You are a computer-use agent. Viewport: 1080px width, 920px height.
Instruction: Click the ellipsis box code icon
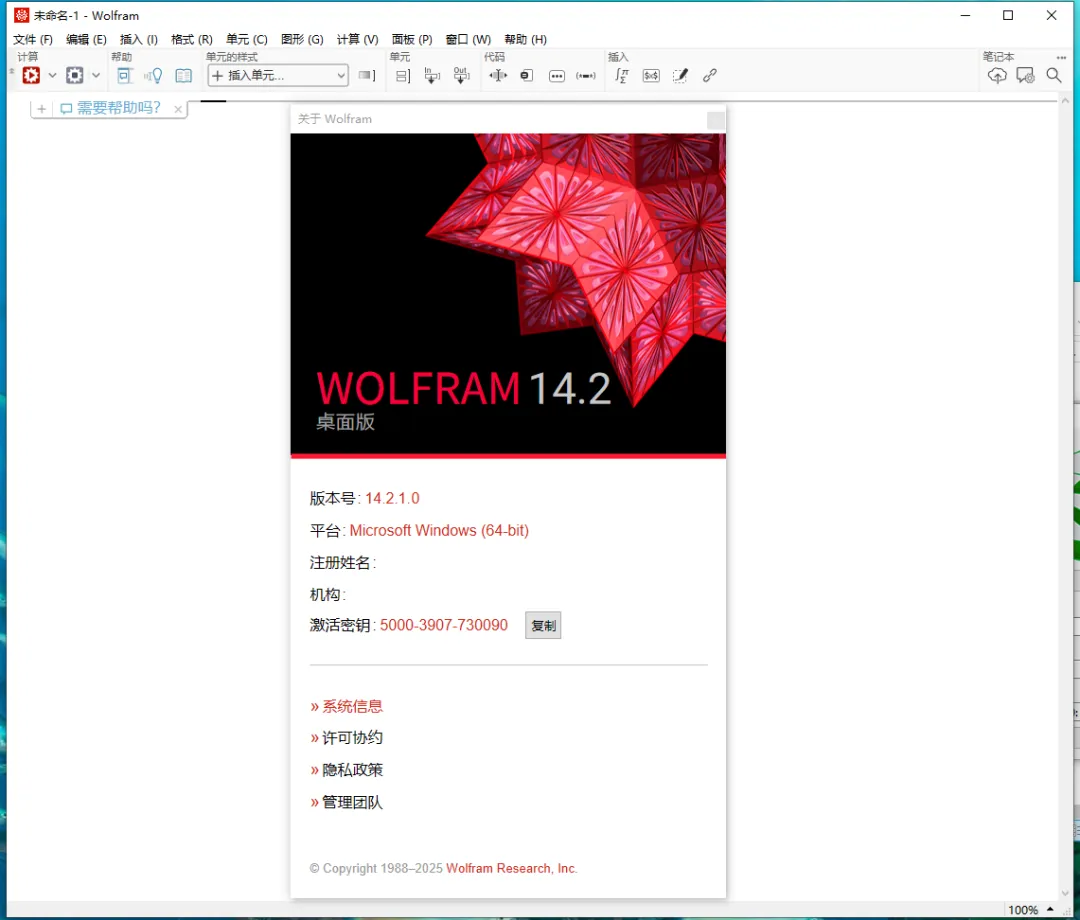pos(557,76)
